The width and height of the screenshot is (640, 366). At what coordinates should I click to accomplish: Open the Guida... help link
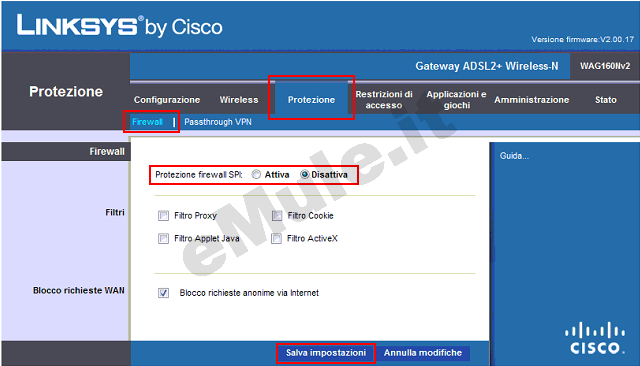coord(514,156)
